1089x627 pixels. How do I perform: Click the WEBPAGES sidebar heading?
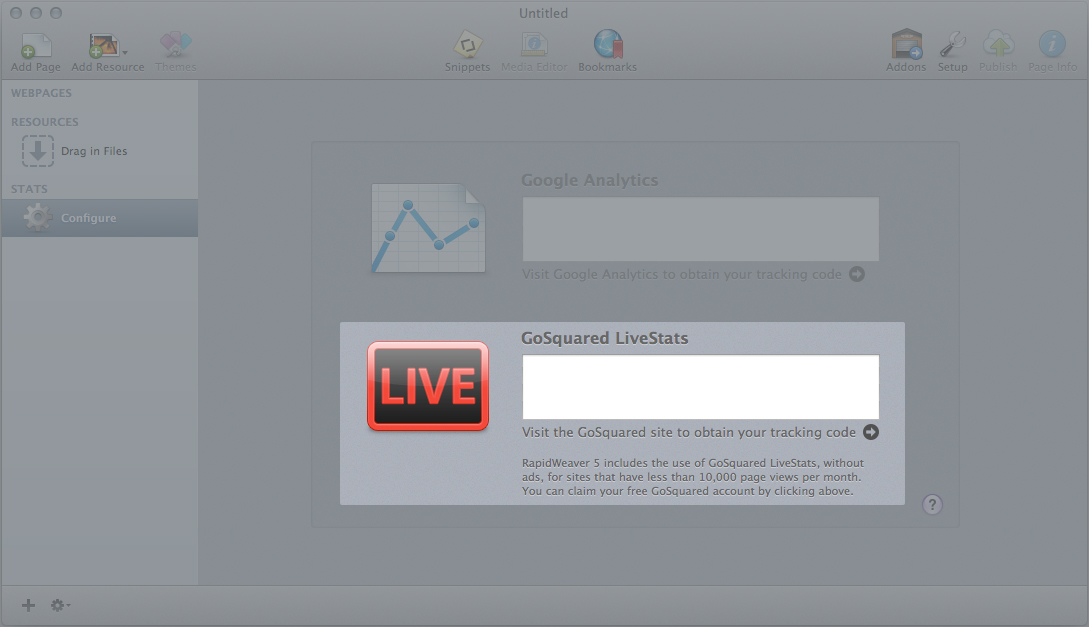41,93
